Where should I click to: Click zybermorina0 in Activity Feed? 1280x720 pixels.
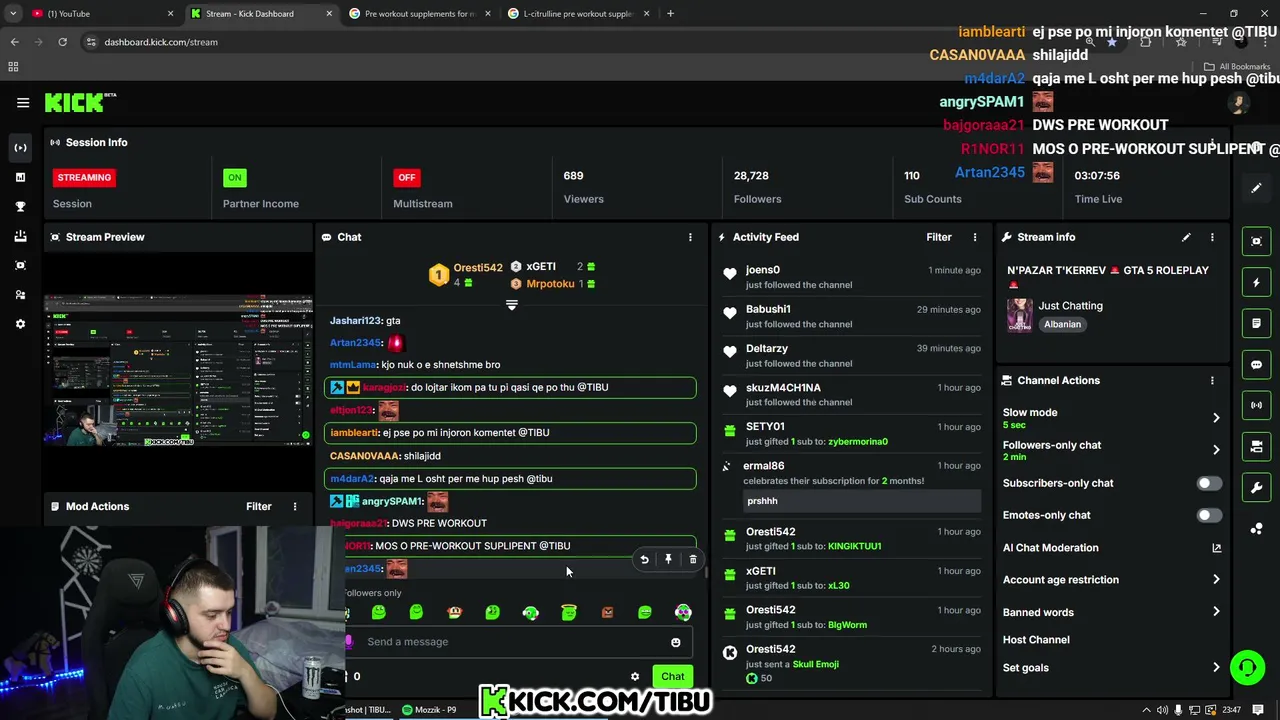tap(858, 442)
